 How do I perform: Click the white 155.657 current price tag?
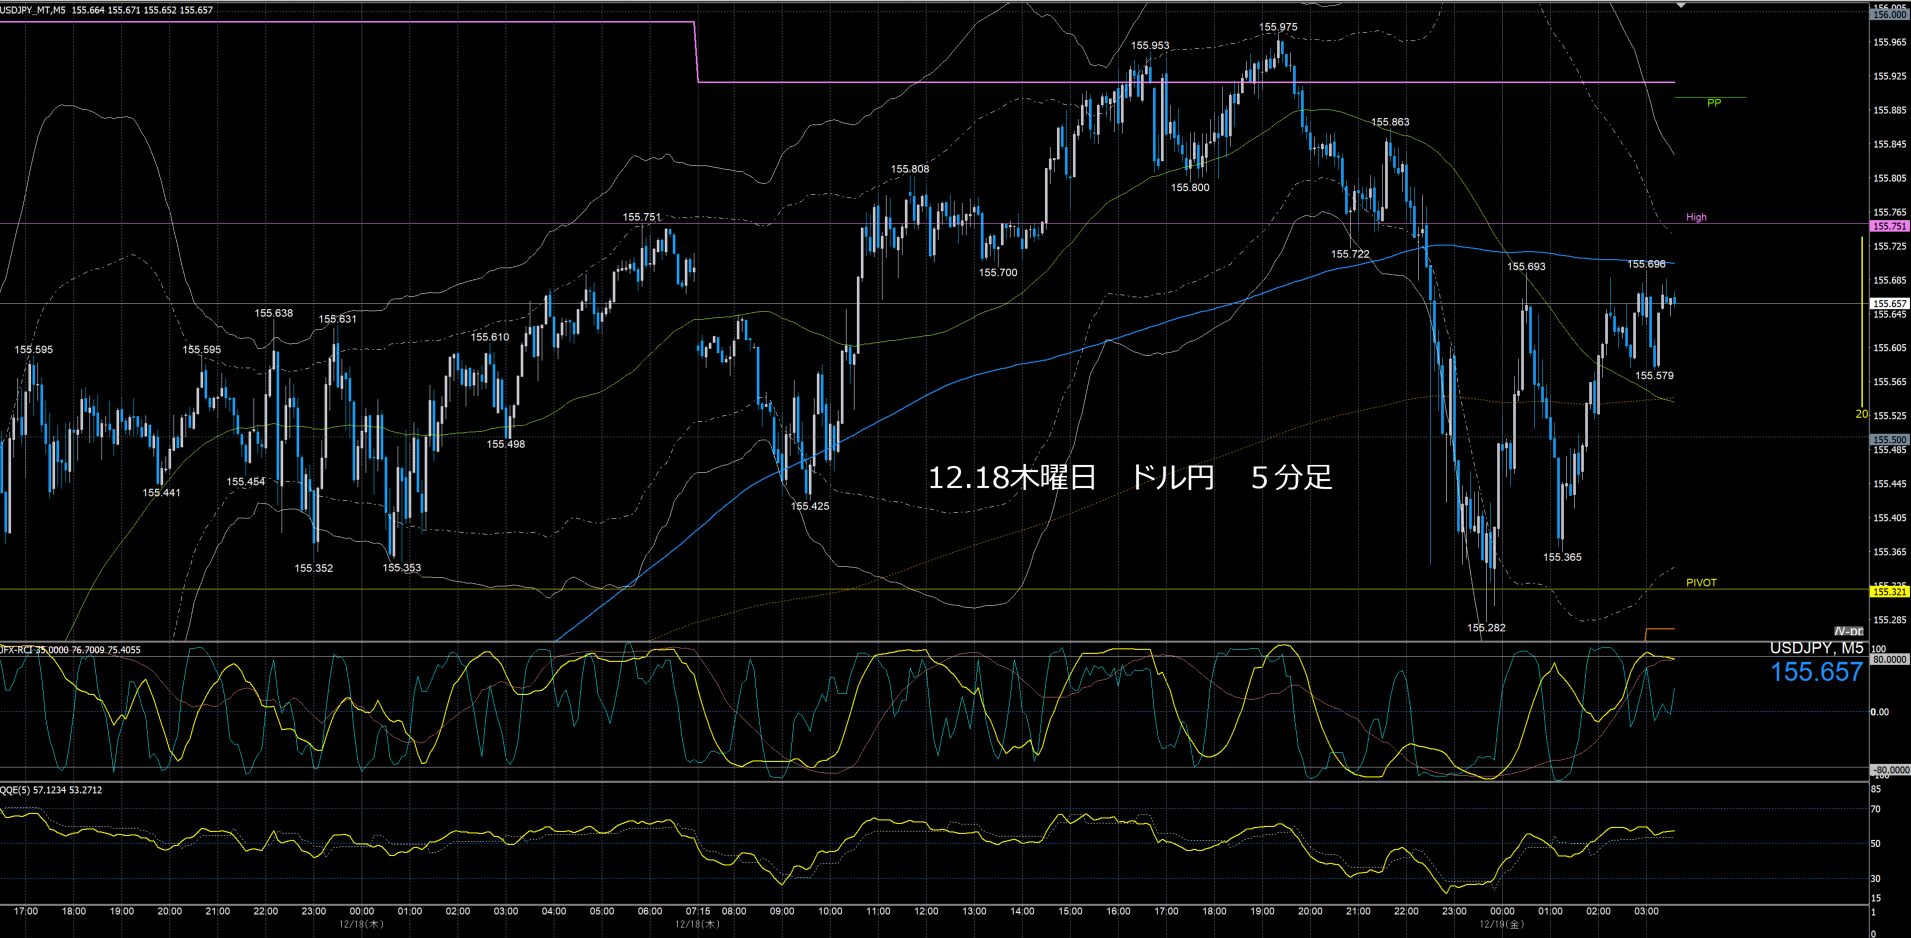(1889, 303)
